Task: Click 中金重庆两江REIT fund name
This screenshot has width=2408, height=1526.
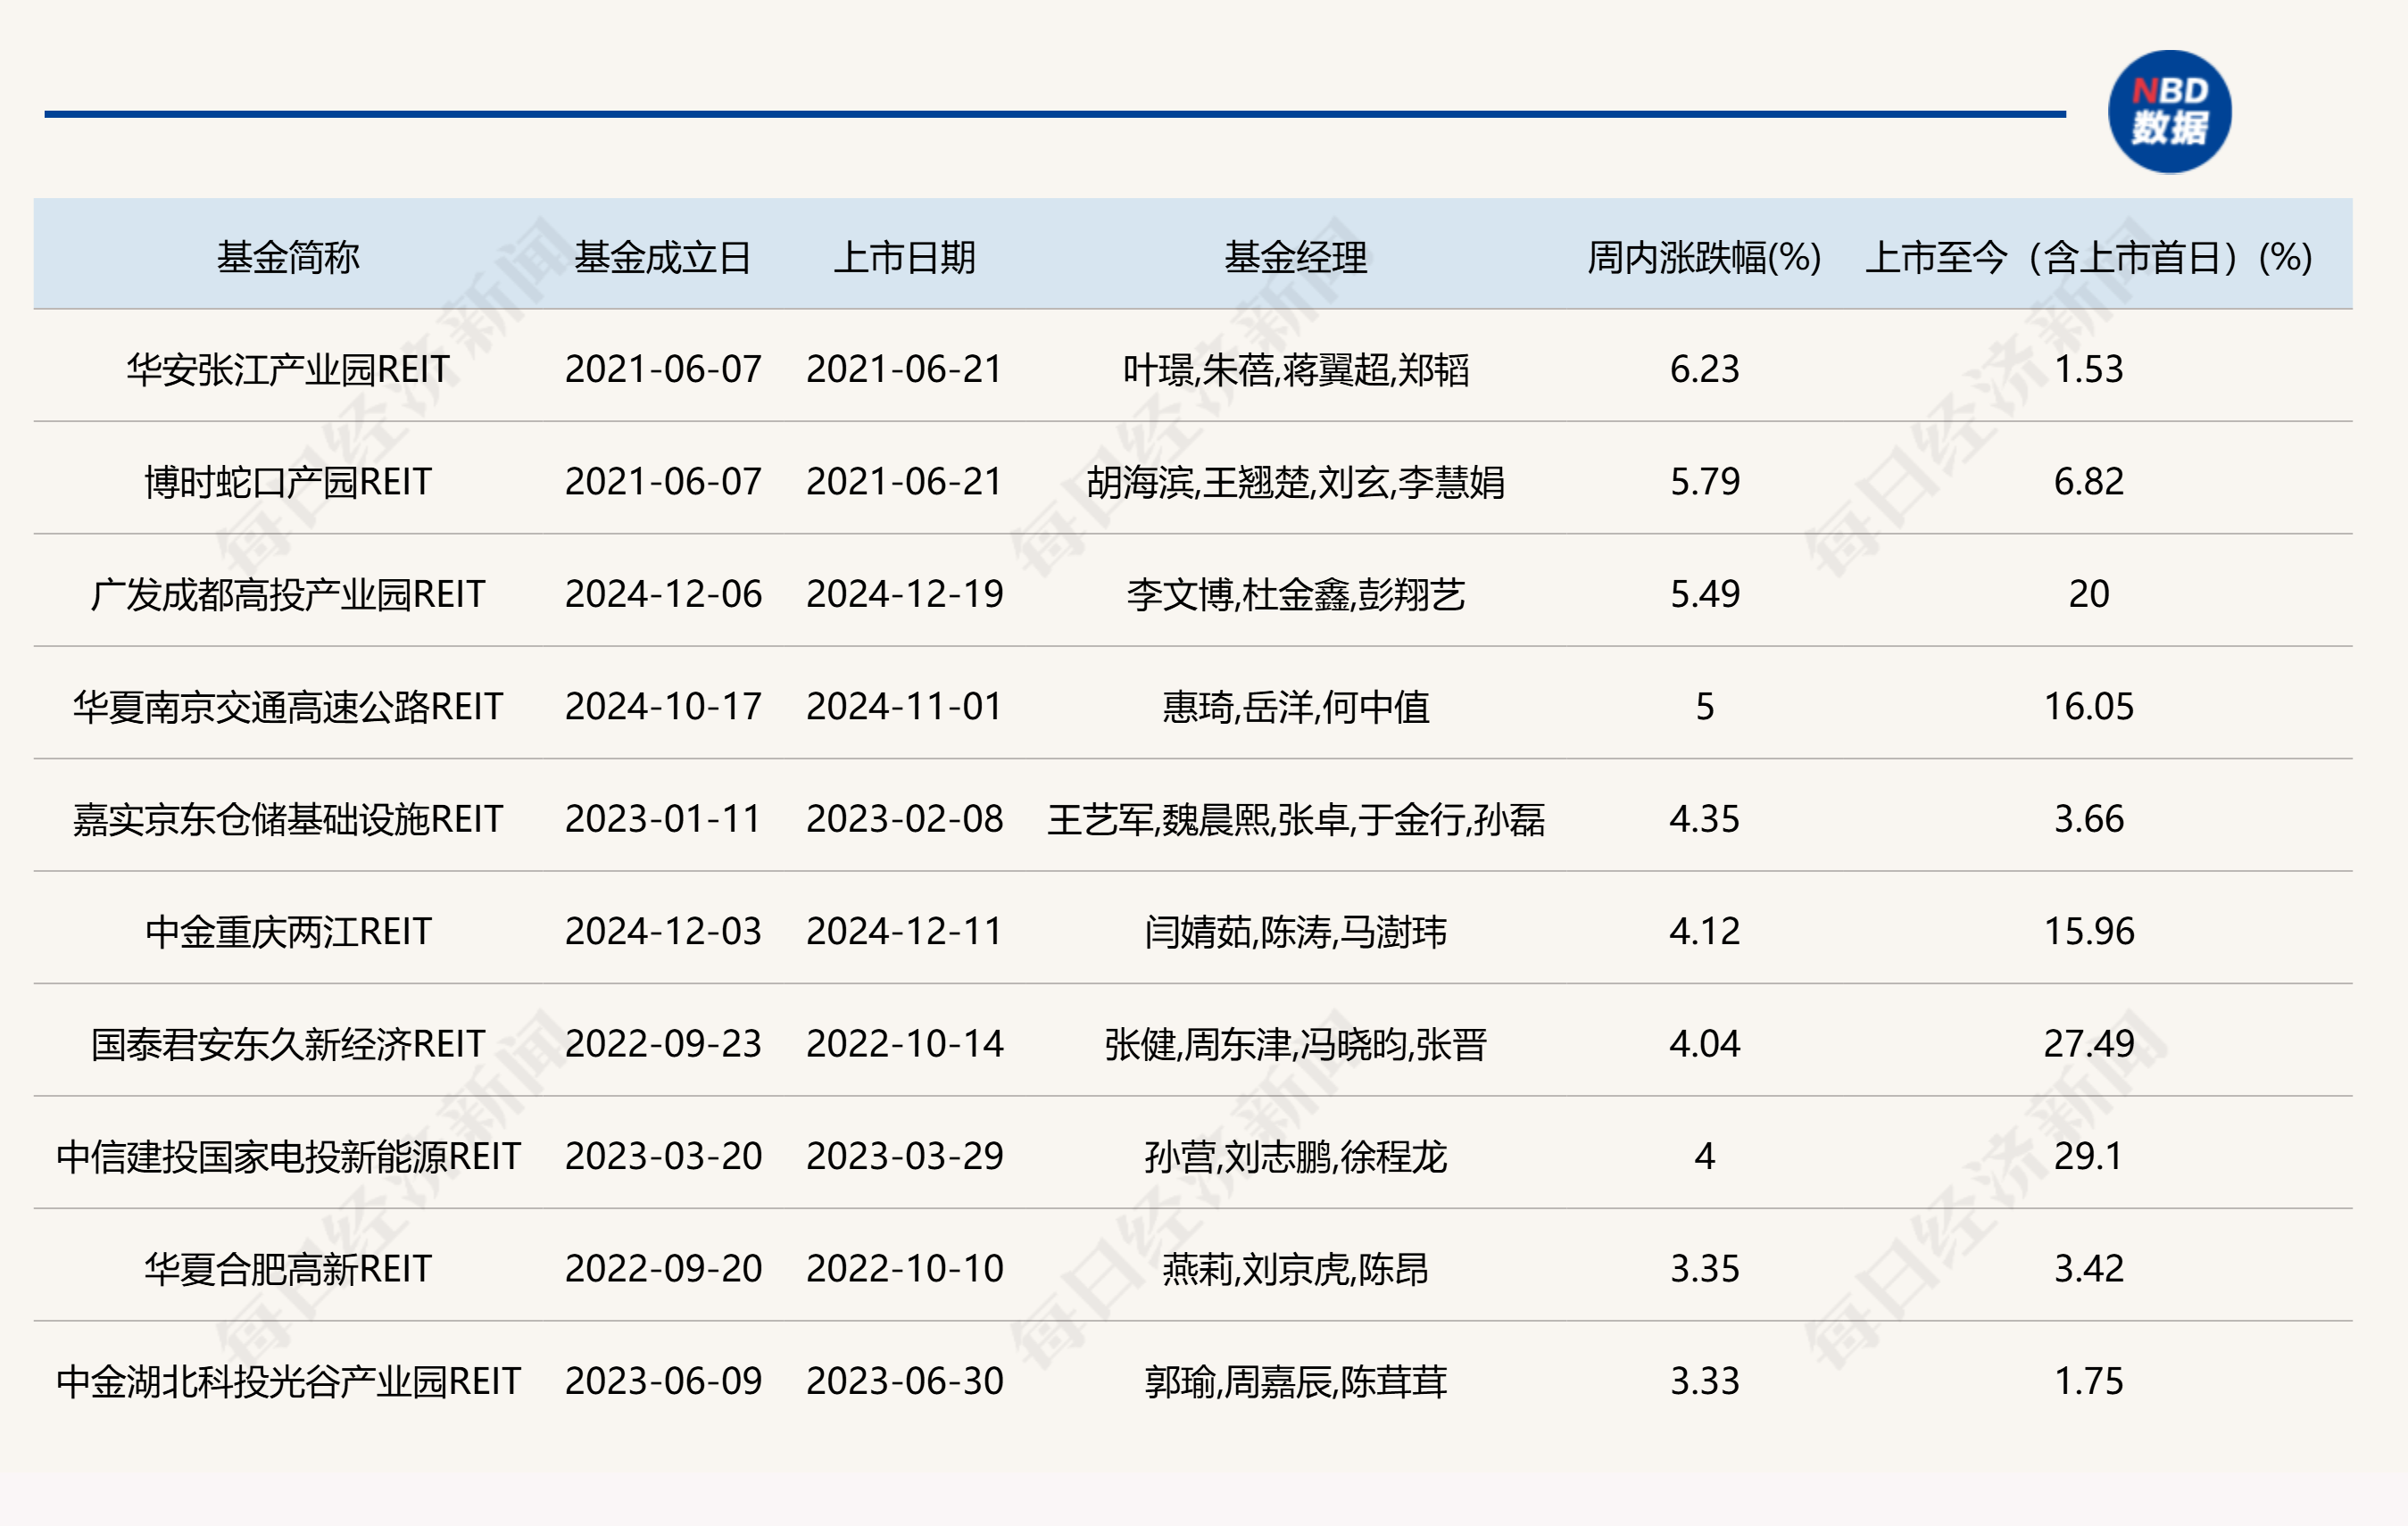Action: click(288, 932)
